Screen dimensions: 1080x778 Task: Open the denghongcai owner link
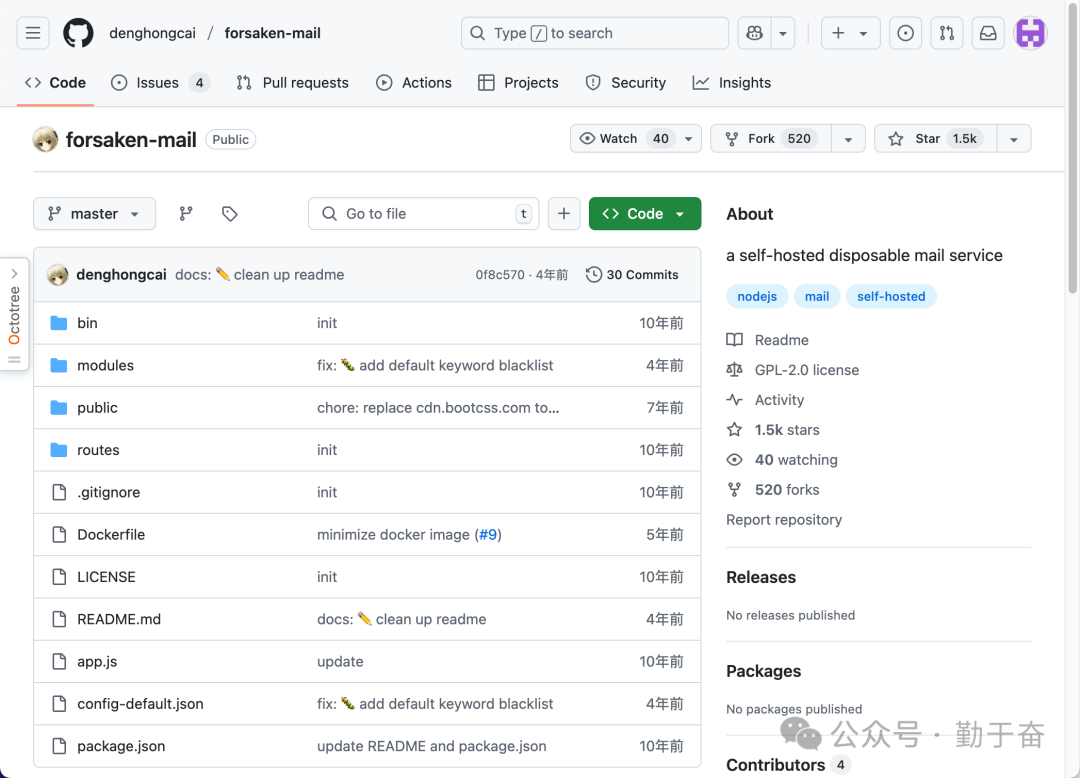152,33
